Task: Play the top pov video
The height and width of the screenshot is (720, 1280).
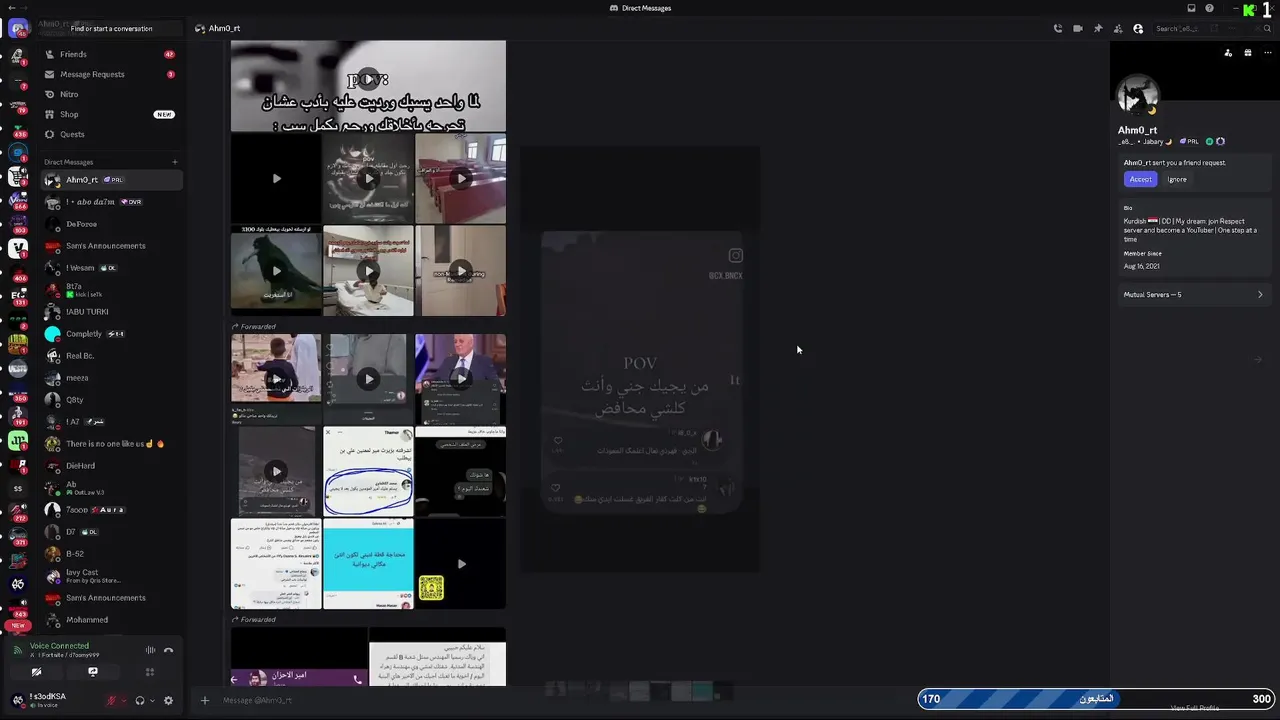Action: point(368,79)
